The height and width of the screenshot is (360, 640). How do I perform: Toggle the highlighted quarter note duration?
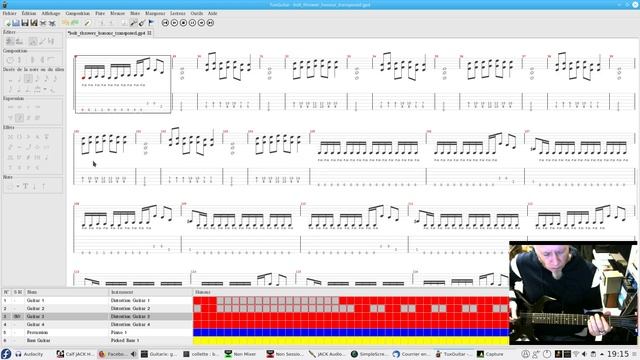[x=28, y=78]
